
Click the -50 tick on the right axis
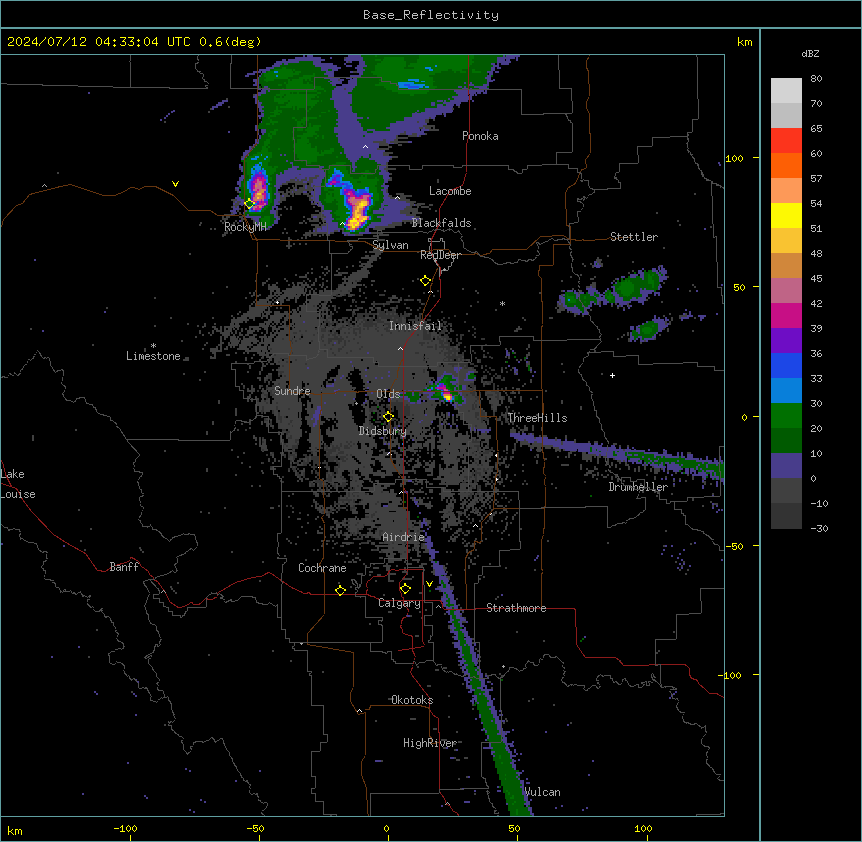coord(734,546)
